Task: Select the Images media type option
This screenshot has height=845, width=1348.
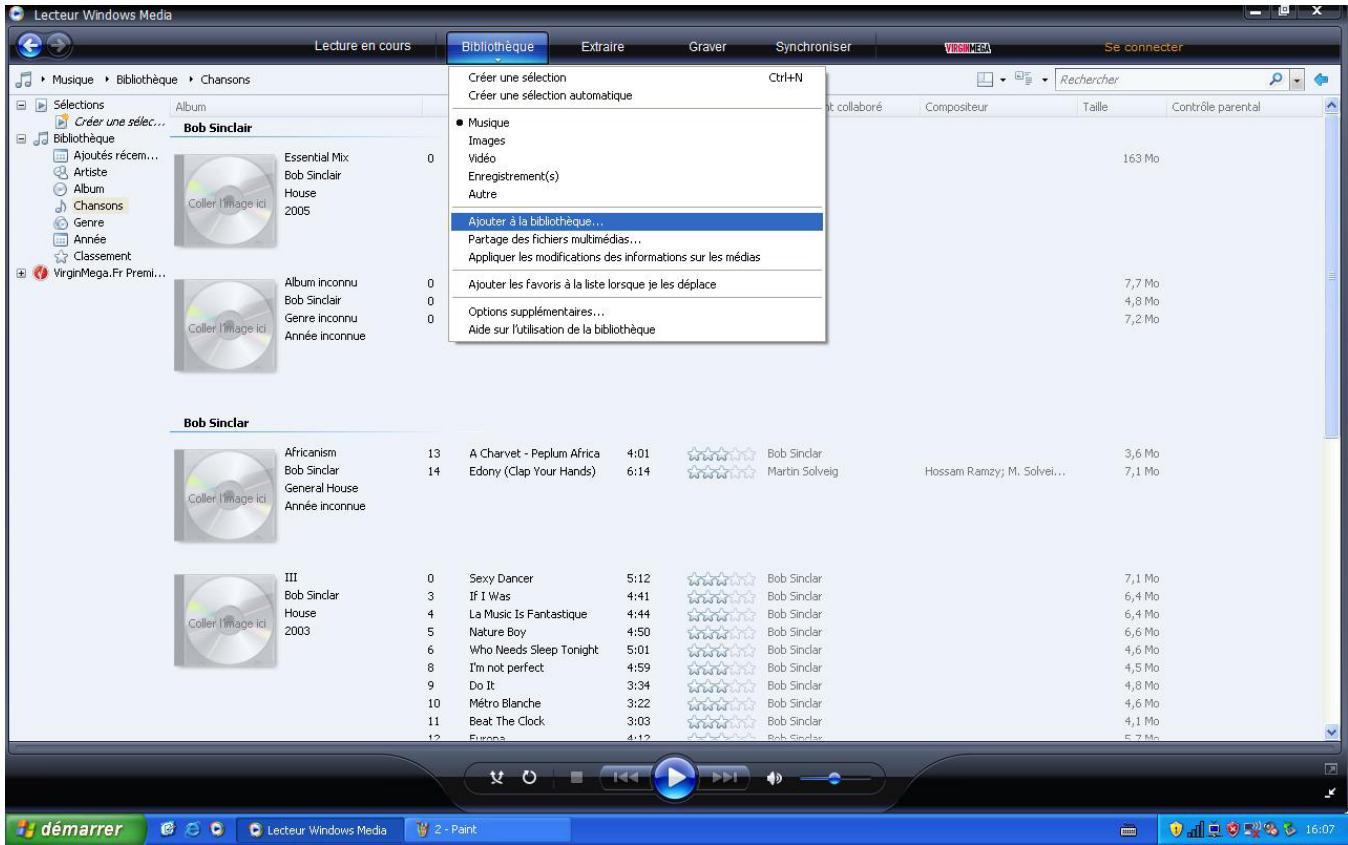Action: [x=637, y=141]
